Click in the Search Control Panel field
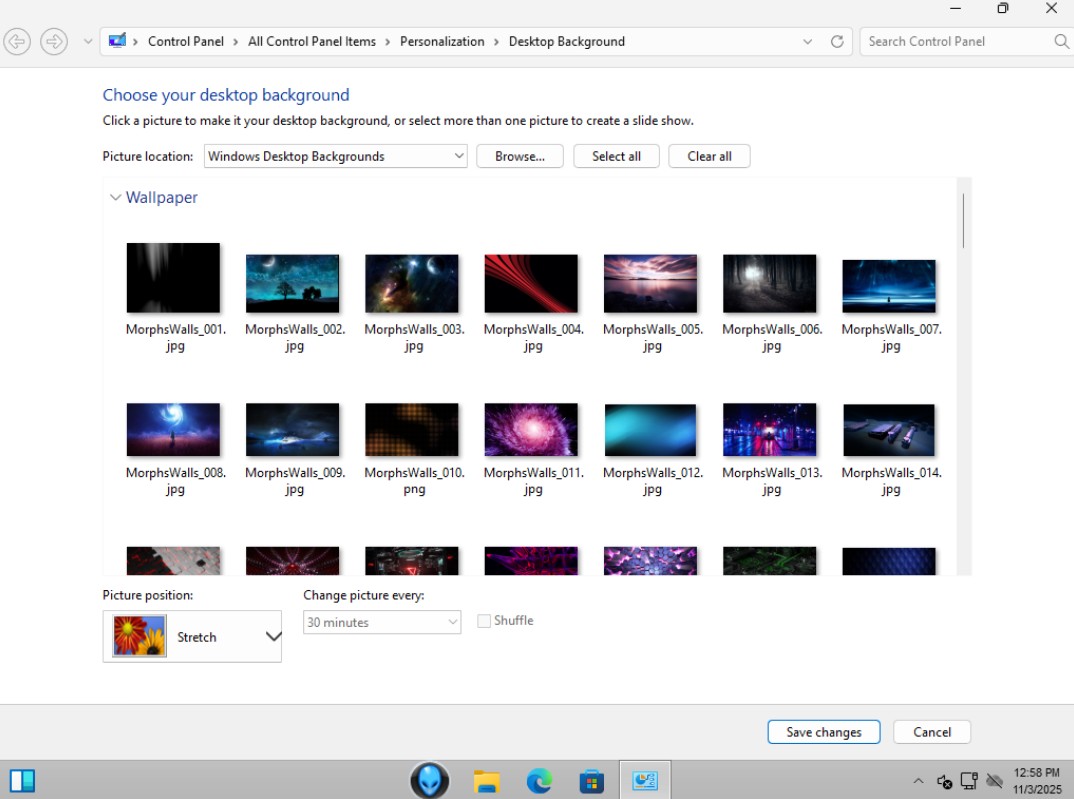This screenshot has width=1074, height=799. [x=955, y=41]
